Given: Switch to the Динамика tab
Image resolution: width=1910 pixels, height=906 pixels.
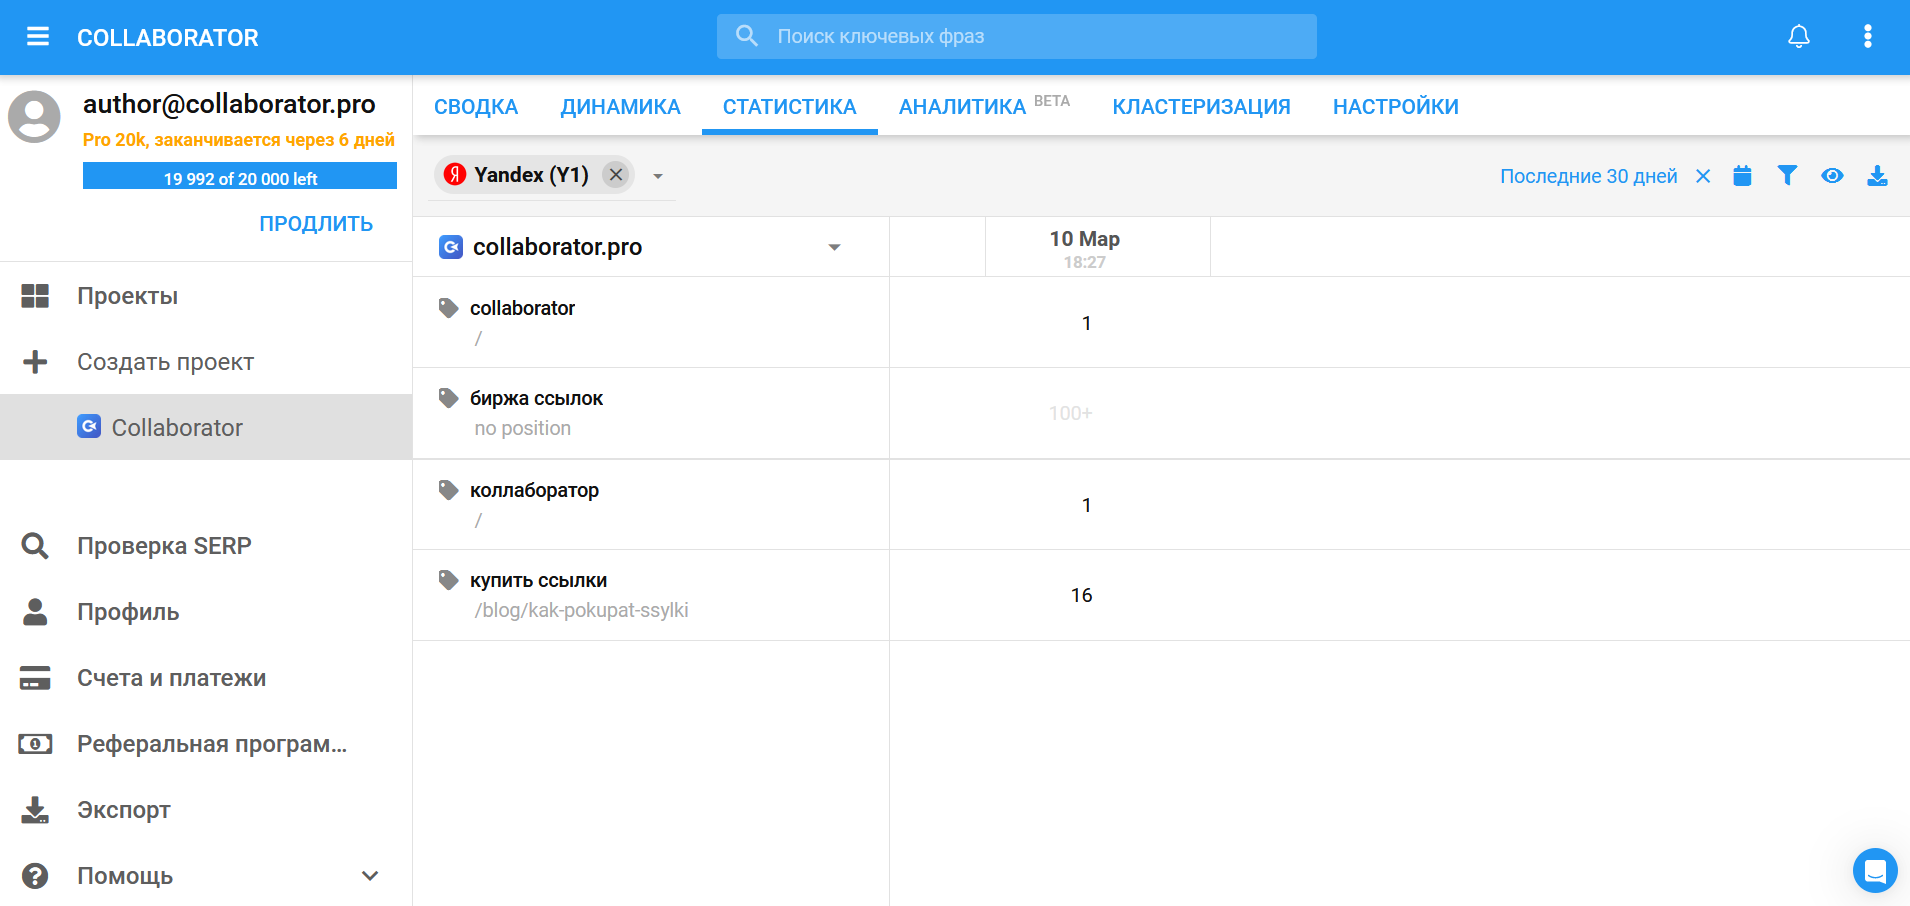Looking at the screenshot, I should (x=620, y=106).
